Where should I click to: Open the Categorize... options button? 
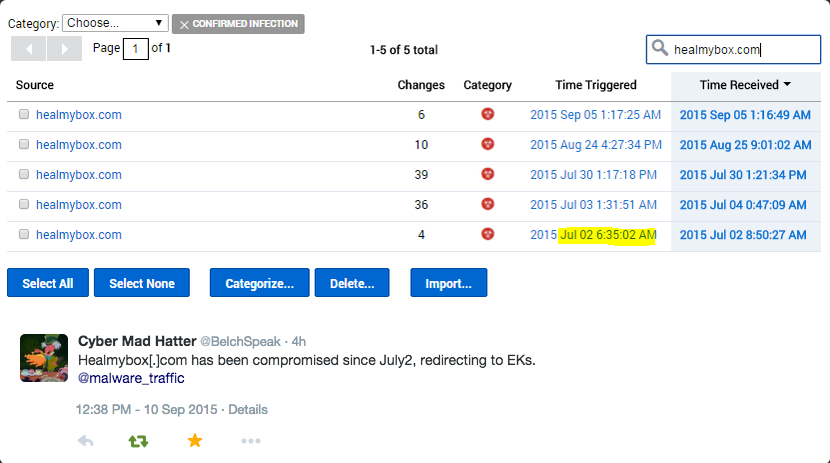[258, 283]
